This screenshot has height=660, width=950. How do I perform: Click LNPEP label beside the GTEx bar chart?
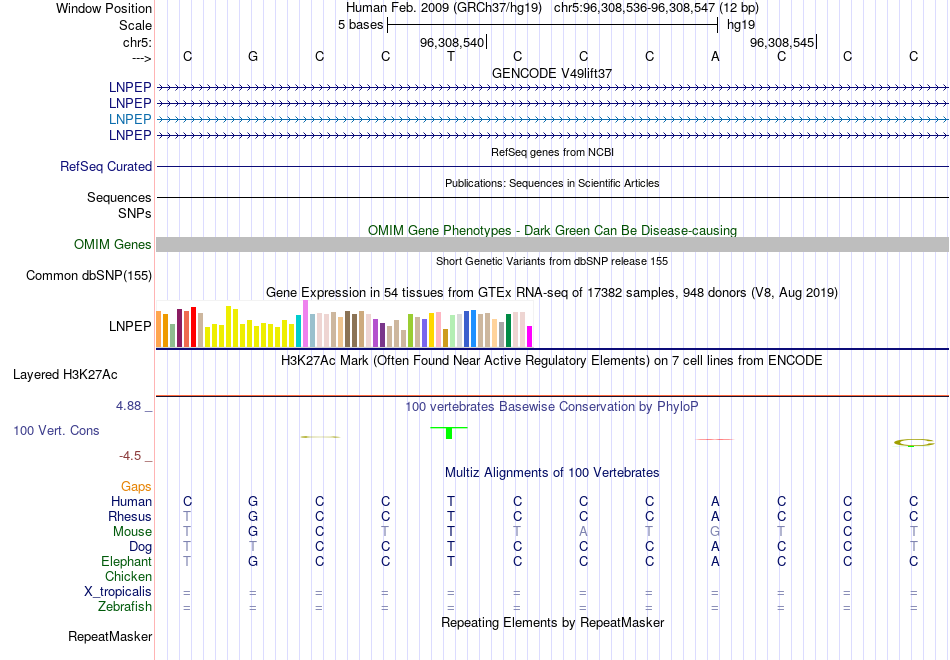[x=130, y=326]
